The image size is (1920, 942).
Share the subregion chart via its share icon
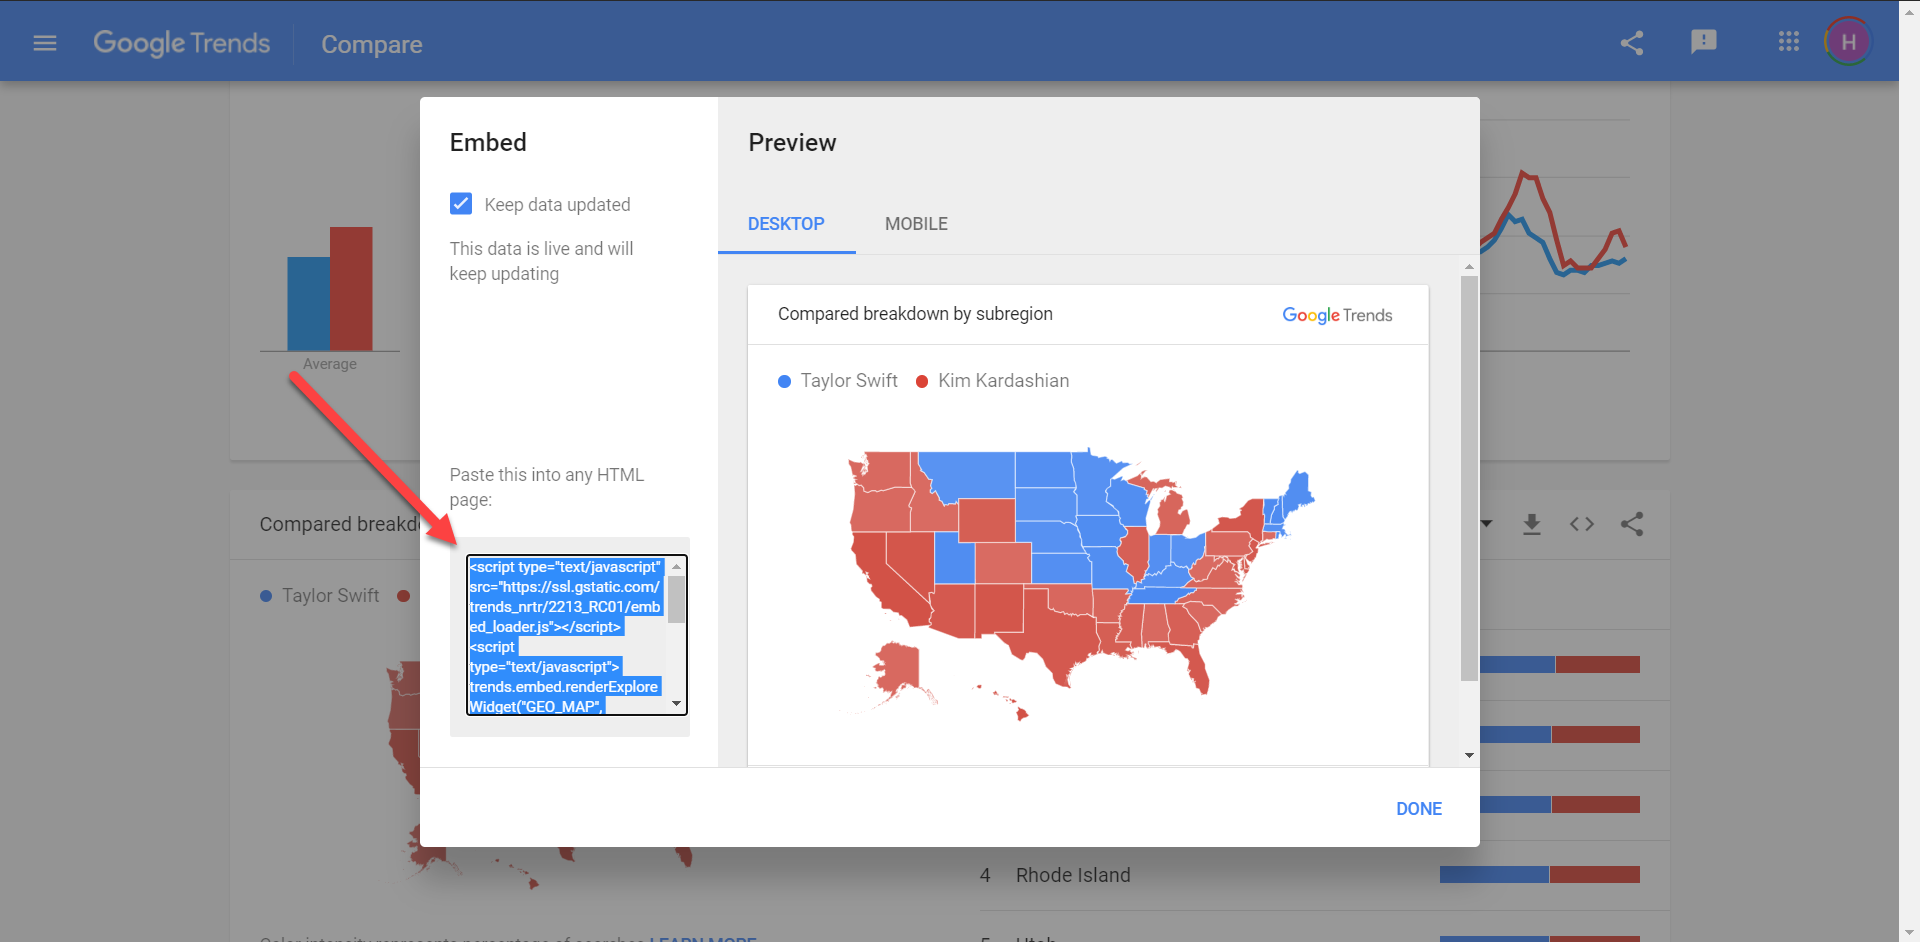coord(1632,523)
